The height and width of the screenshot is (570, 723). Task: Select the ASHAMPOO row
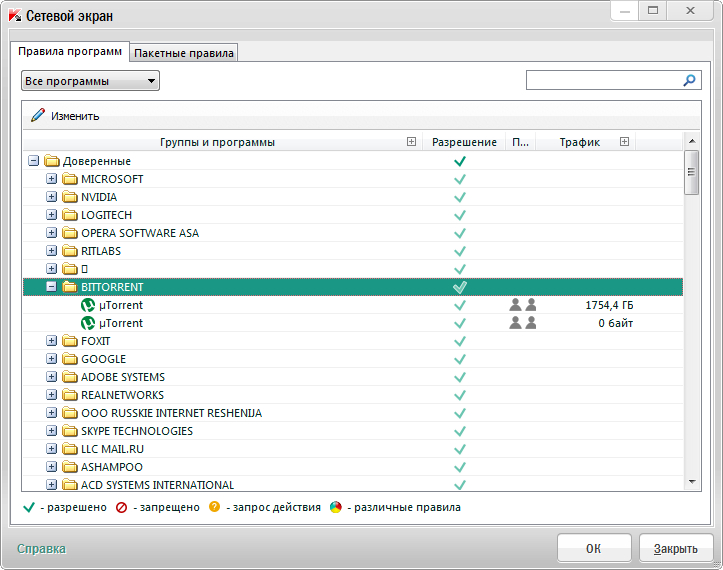[353, 467]
